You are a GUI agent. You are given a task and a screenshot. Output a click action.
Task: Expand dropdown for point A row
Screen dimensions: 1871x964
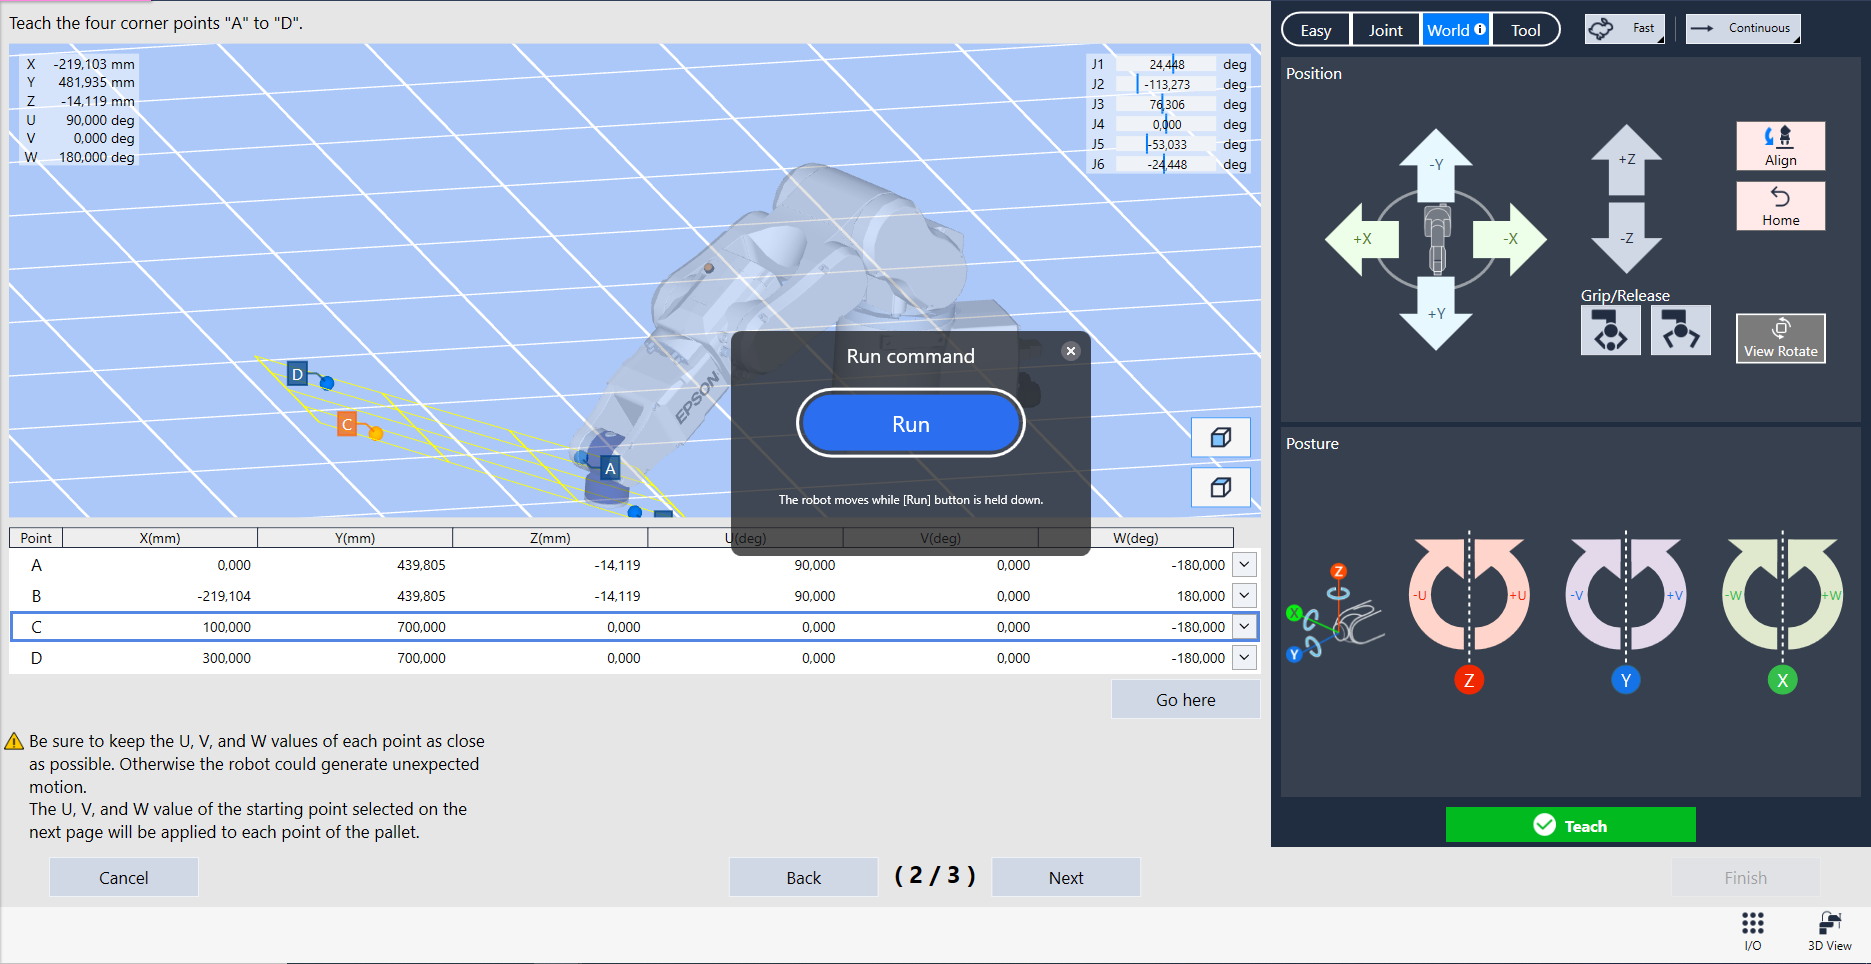1244,565
